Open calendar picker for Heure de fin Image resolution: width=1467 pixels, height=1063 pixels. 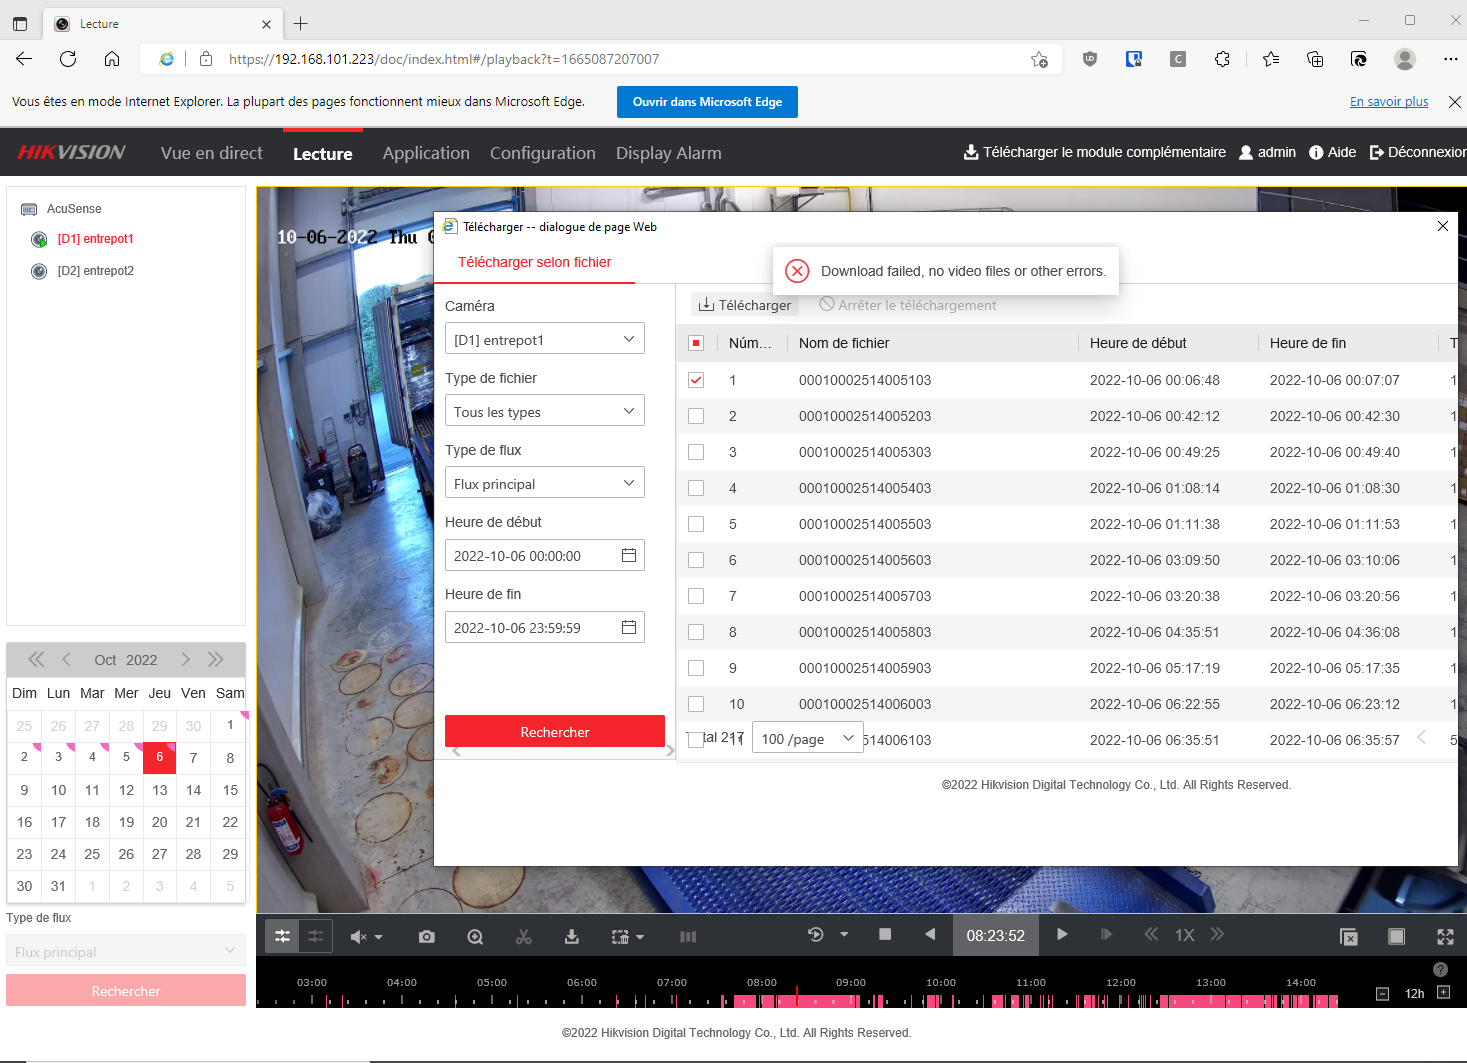pyautogui.click(x=629, y=627)
